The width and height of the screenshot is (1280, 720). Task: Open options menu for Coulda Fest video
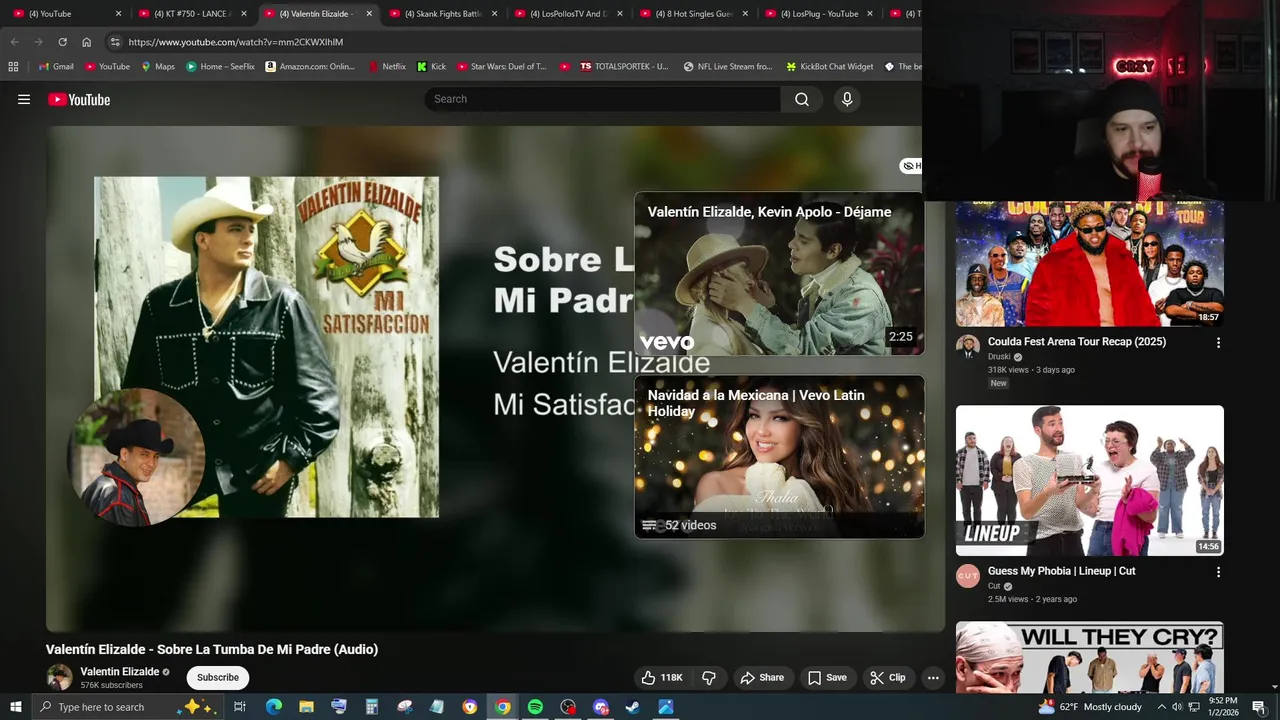pyautogui.click(x=1218, y=342)
